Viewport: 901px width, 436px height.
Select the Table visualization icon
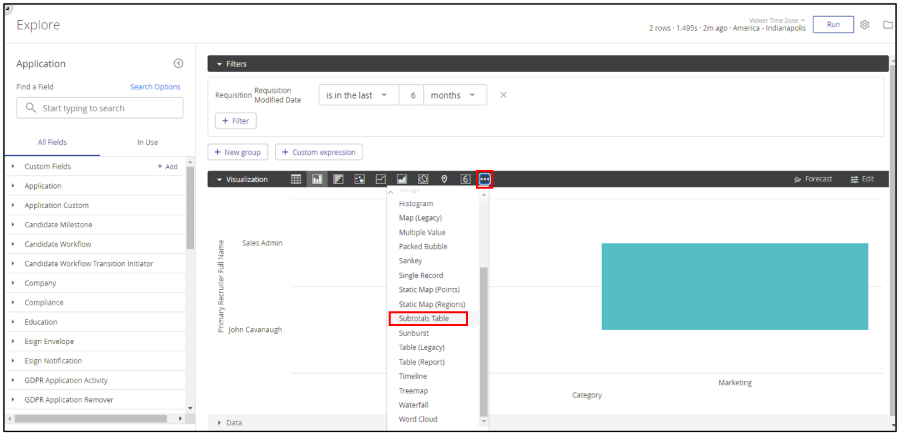click(x=296, y=179)
